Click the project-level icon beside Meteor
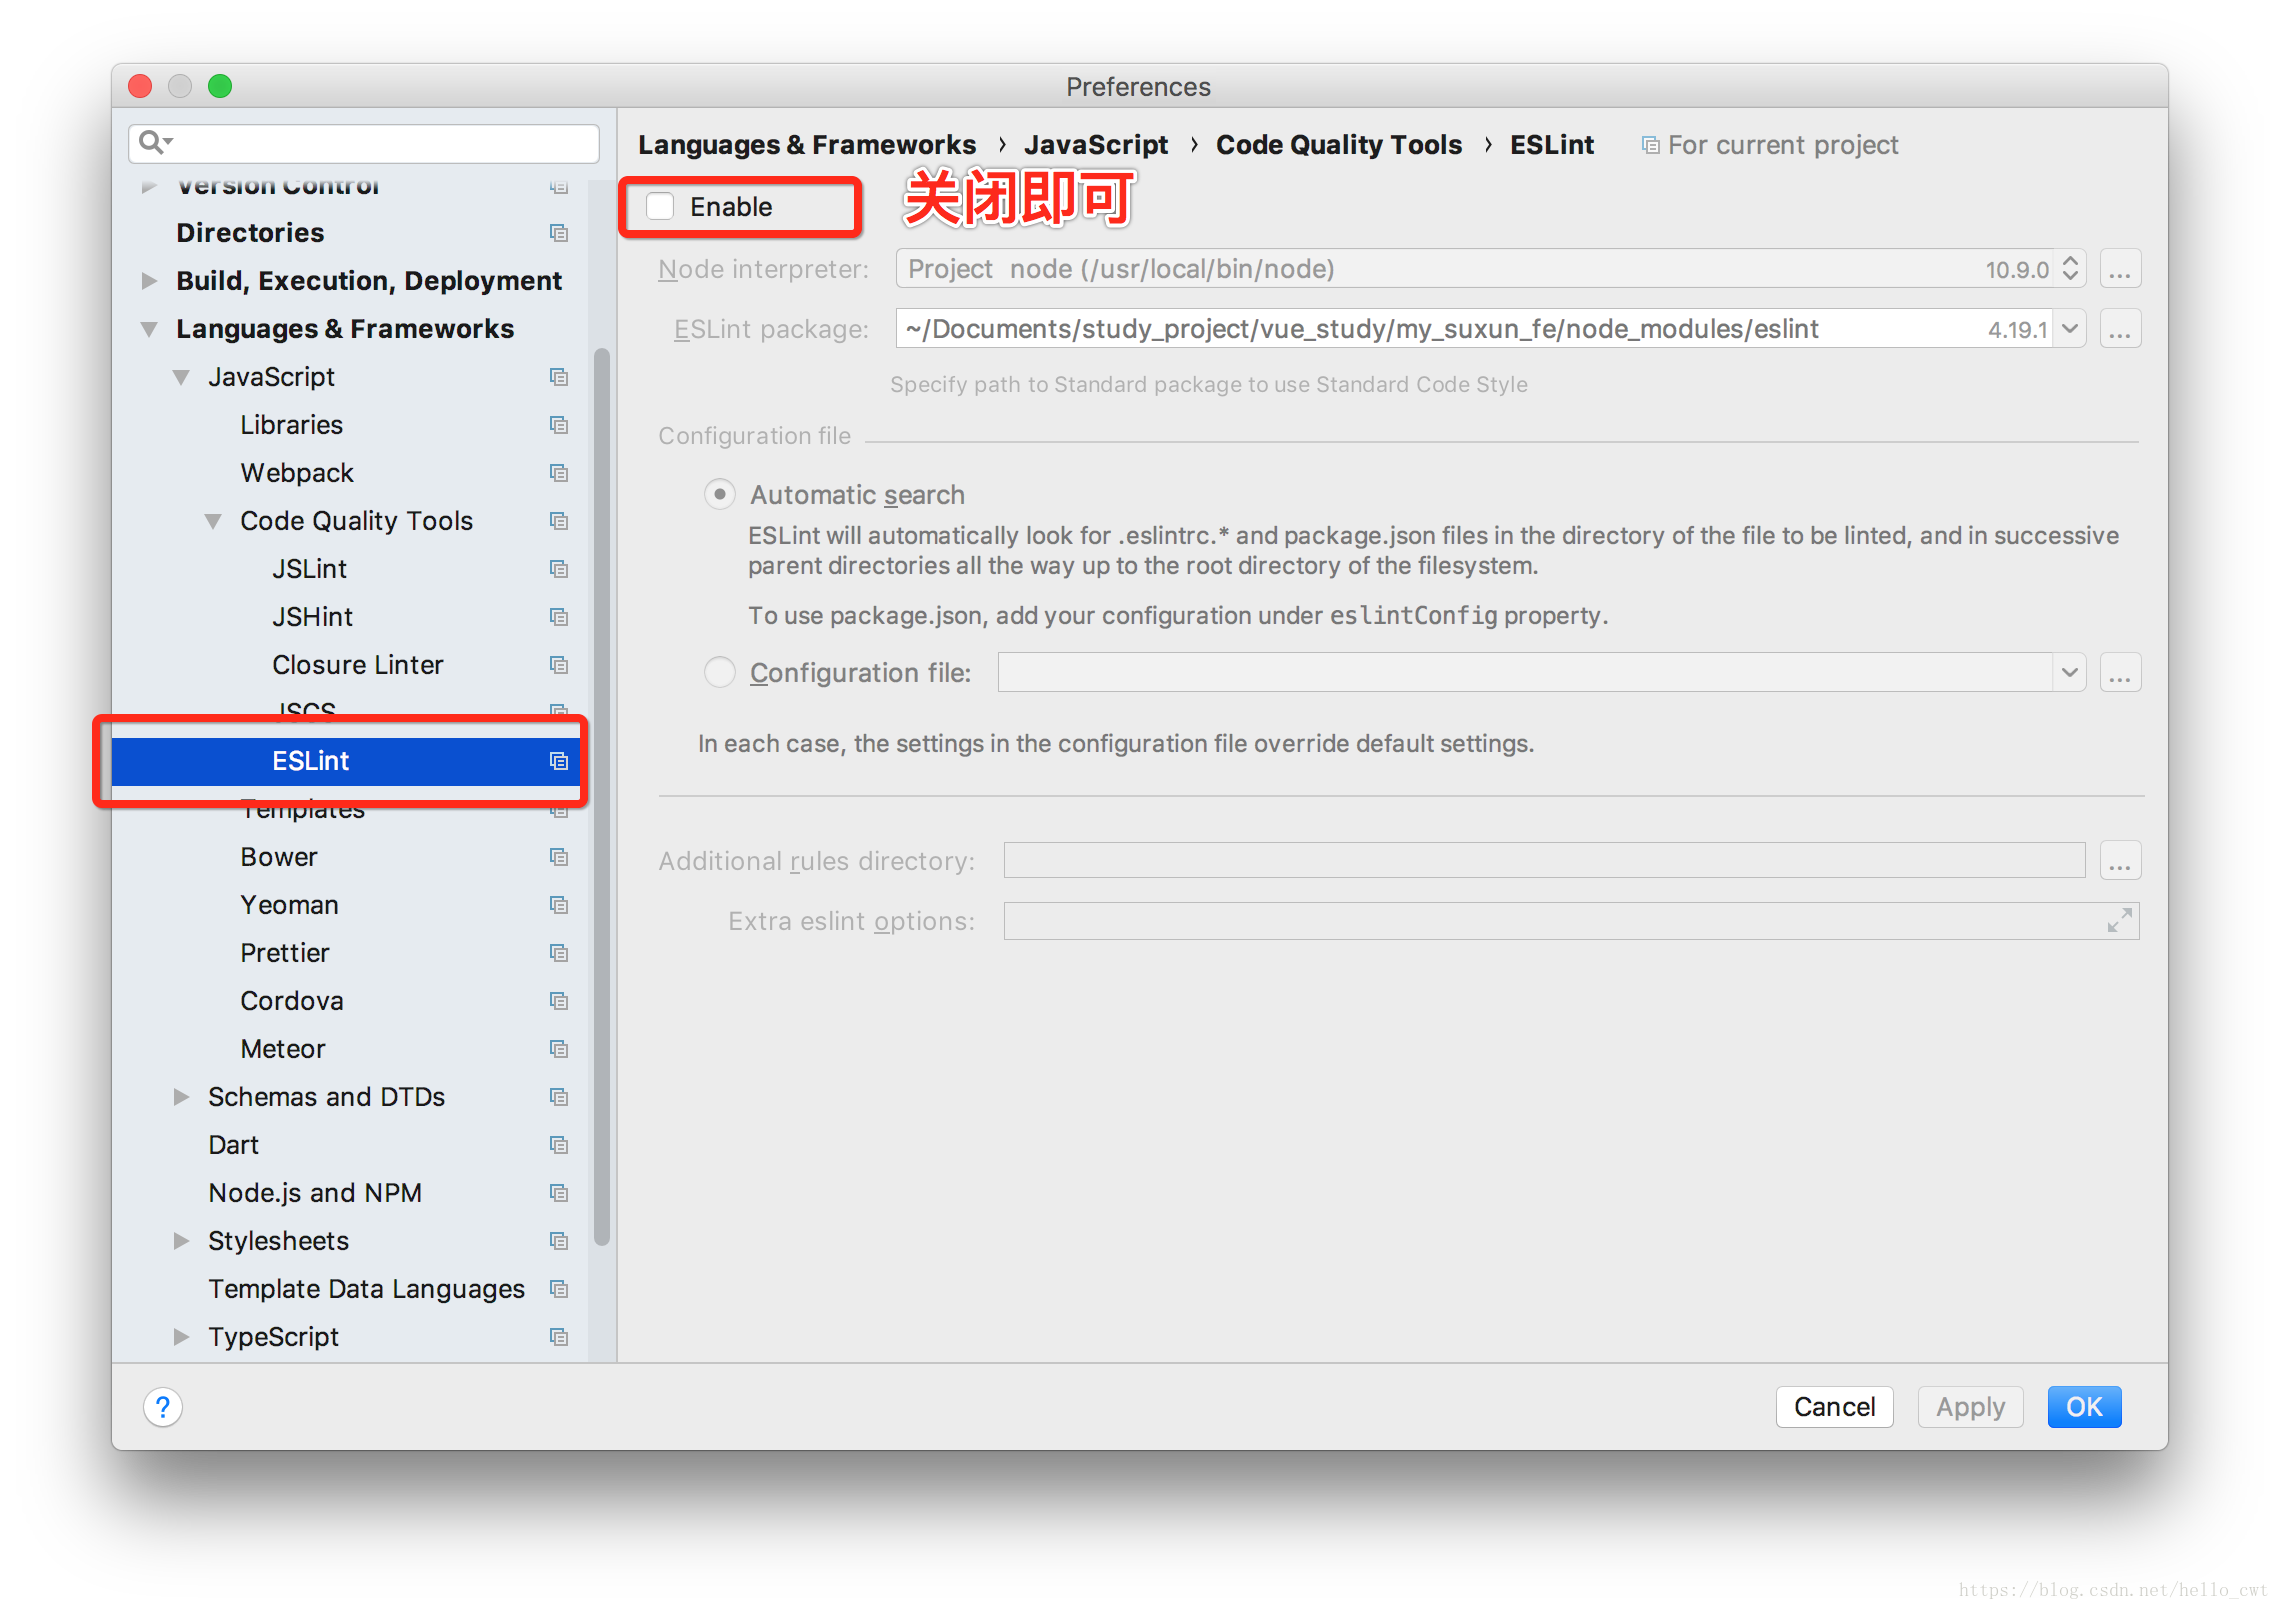Viewport: 2280px width, 1610px height. [x=559, y=1049]
